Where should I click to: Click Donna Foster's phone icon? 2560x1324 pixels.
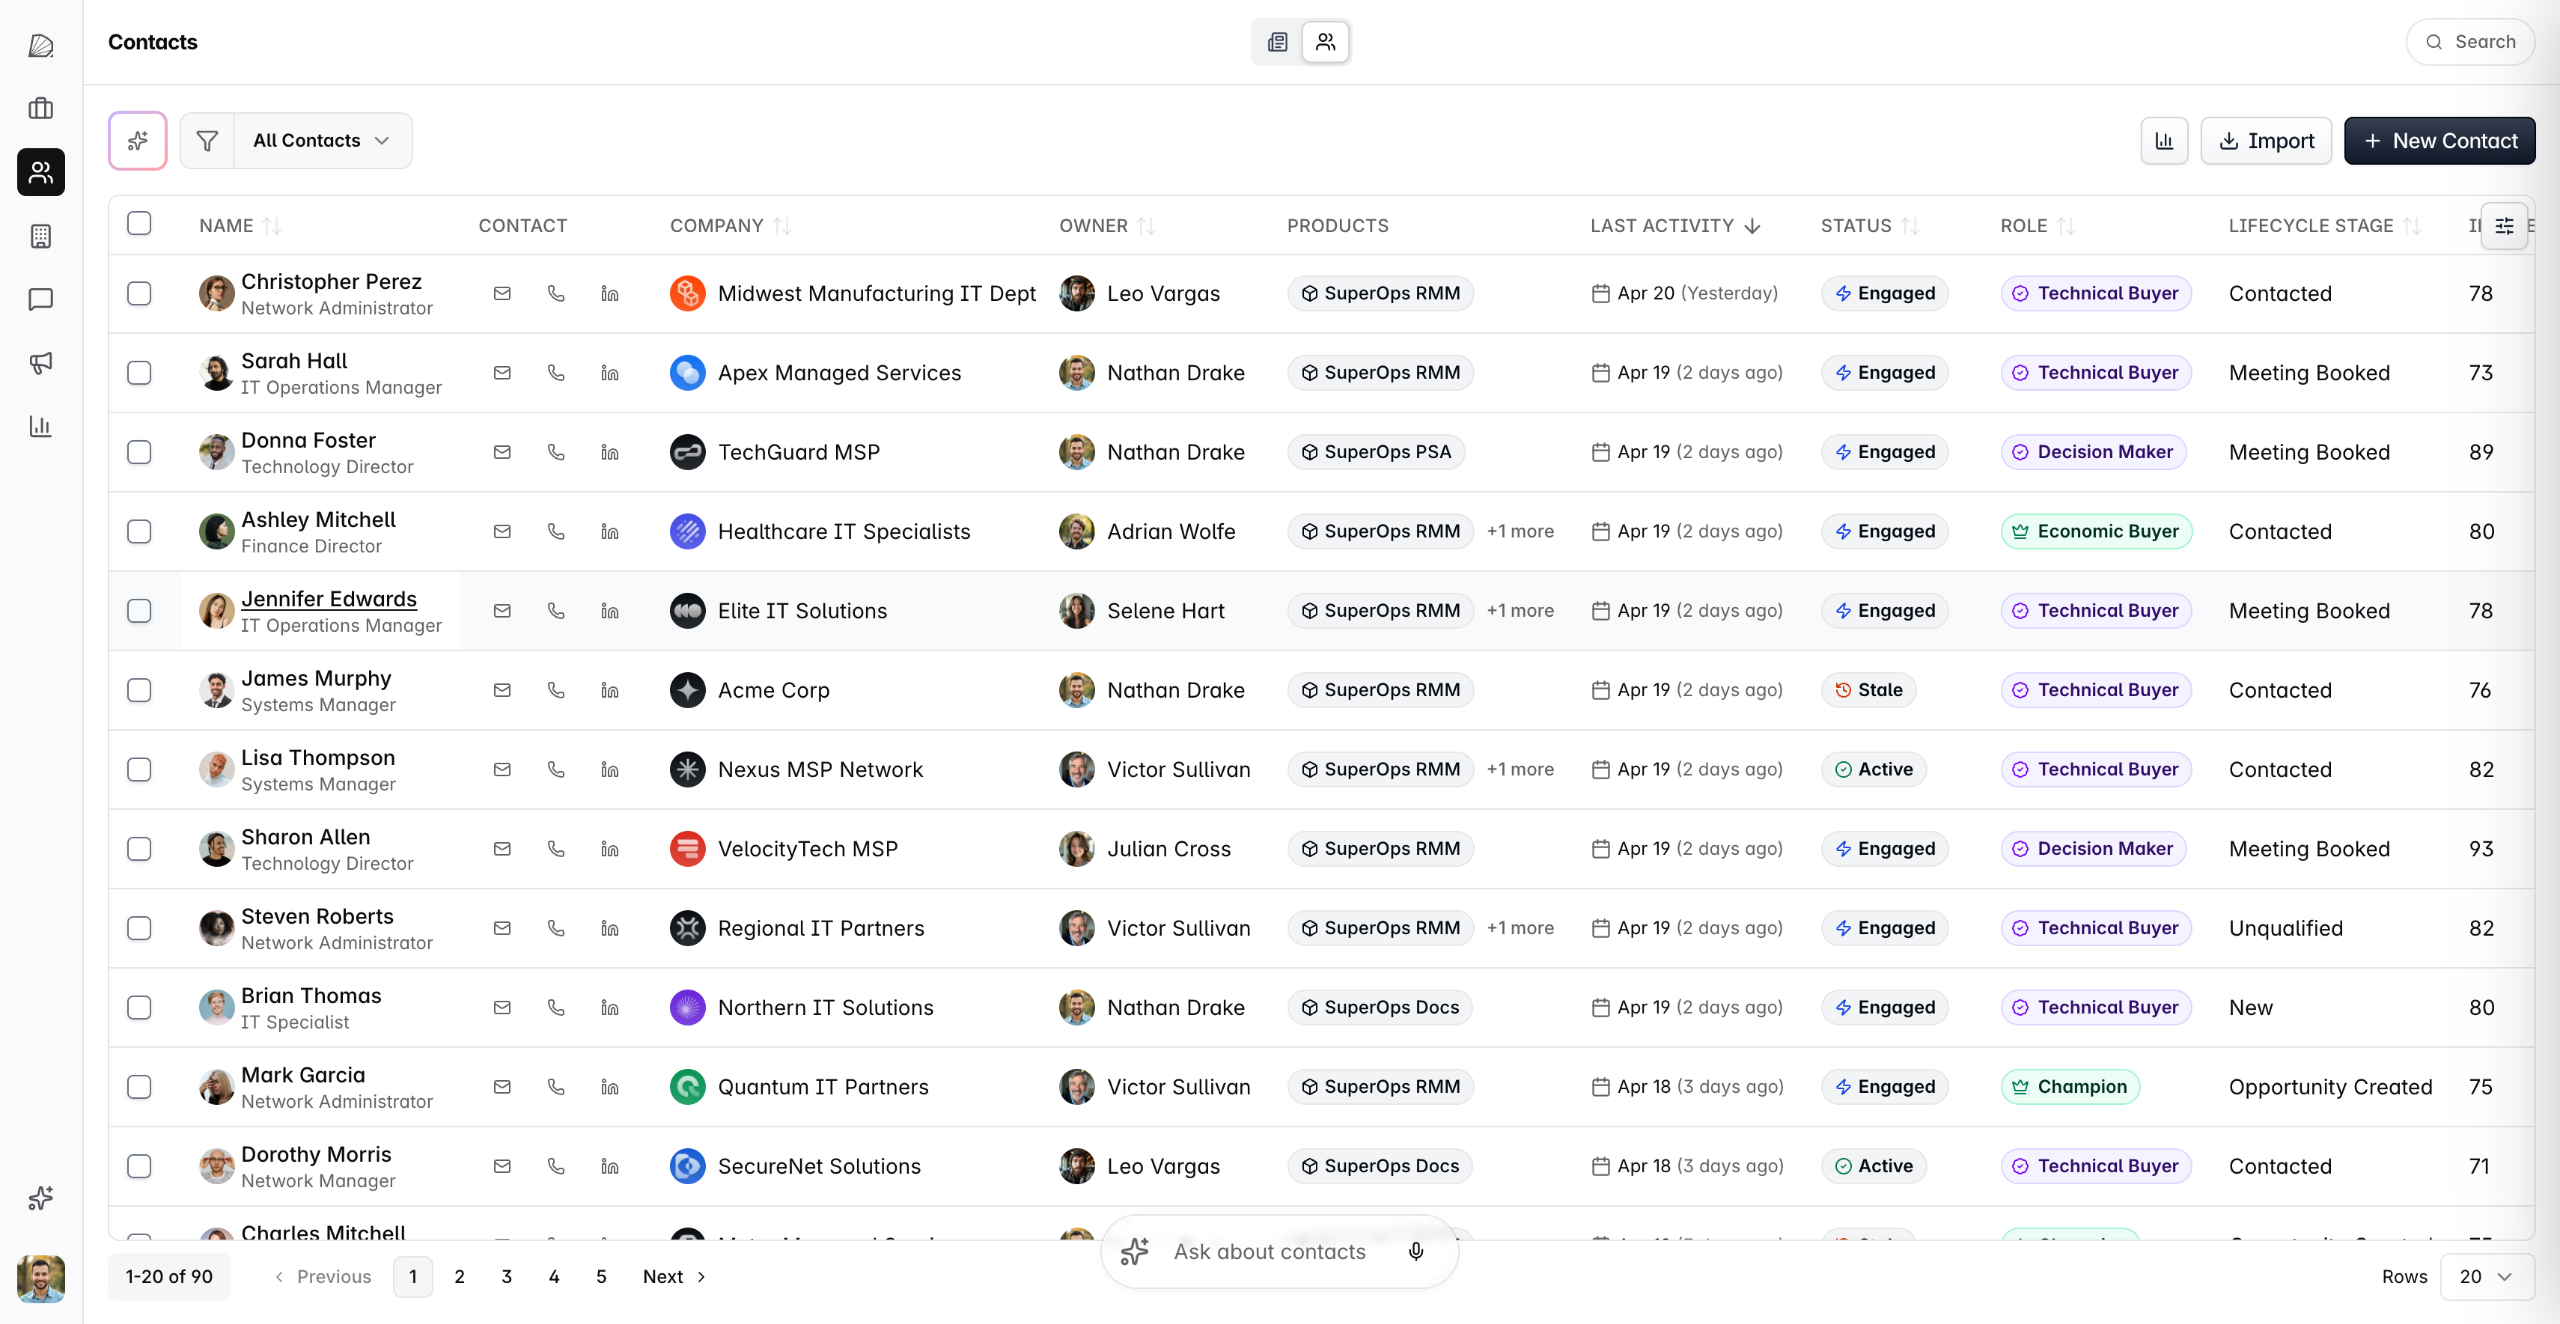click(x=556, y=452)
